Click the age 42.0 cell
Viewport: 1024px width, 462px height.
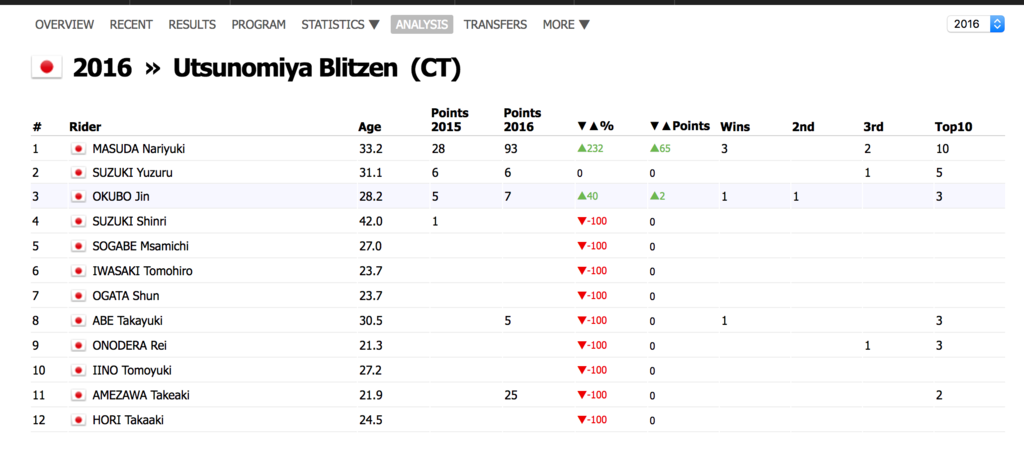pos(370,222)
